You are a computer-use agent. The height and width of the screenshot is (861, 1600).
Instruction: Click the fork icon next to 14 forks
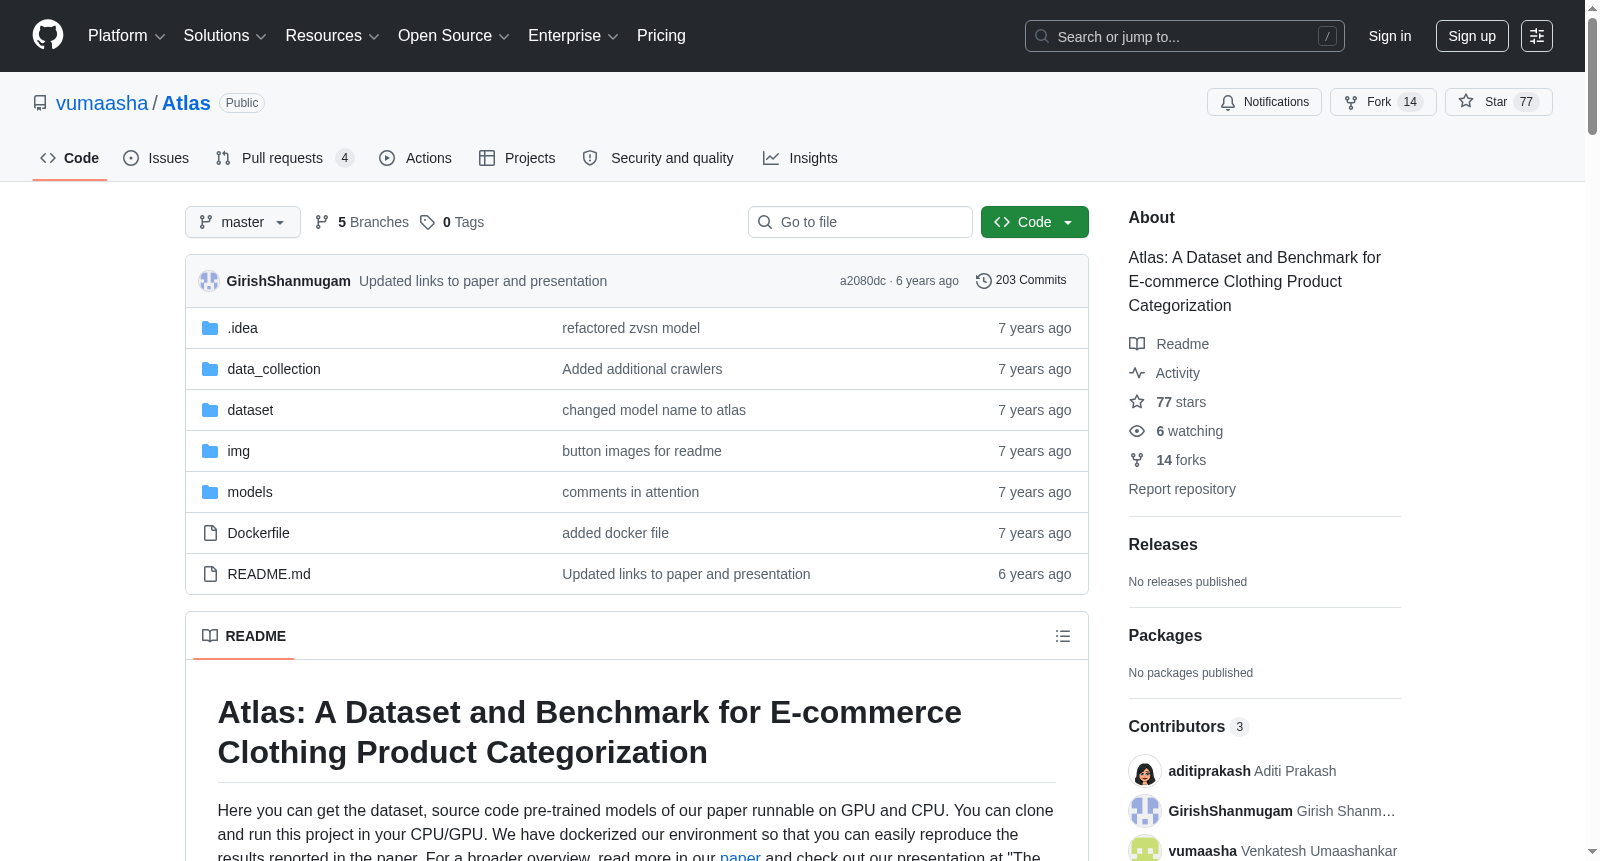[x=1137, y=460]
